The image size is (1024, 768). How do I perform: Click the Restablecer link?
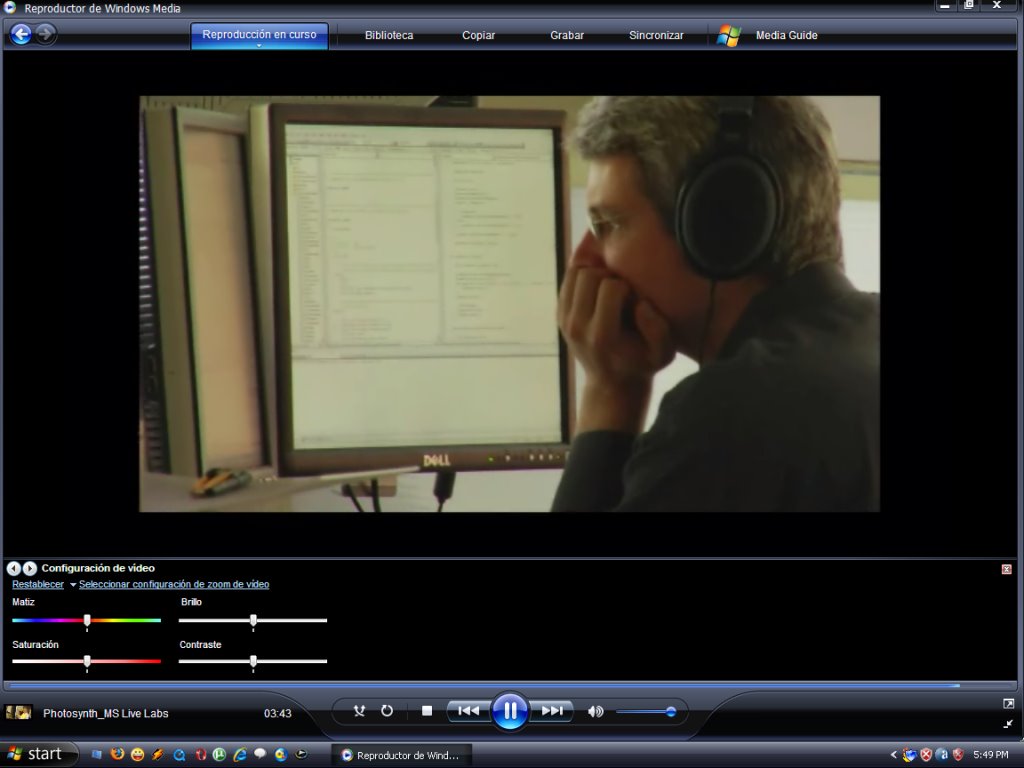38,584
